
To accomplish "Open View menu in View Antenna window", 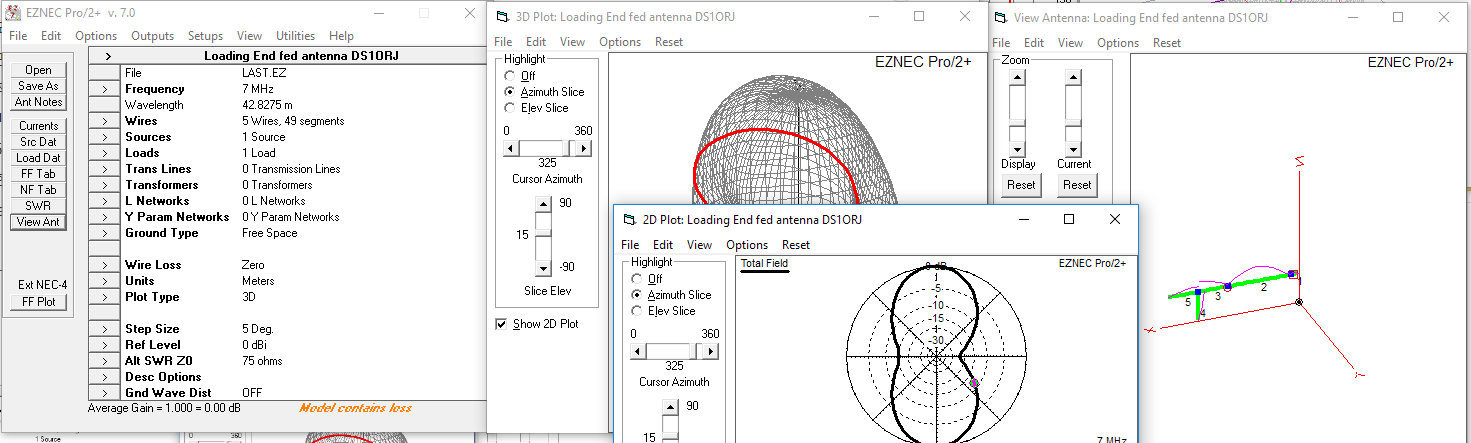I will pyautogui.click(x=1070, y=43).
